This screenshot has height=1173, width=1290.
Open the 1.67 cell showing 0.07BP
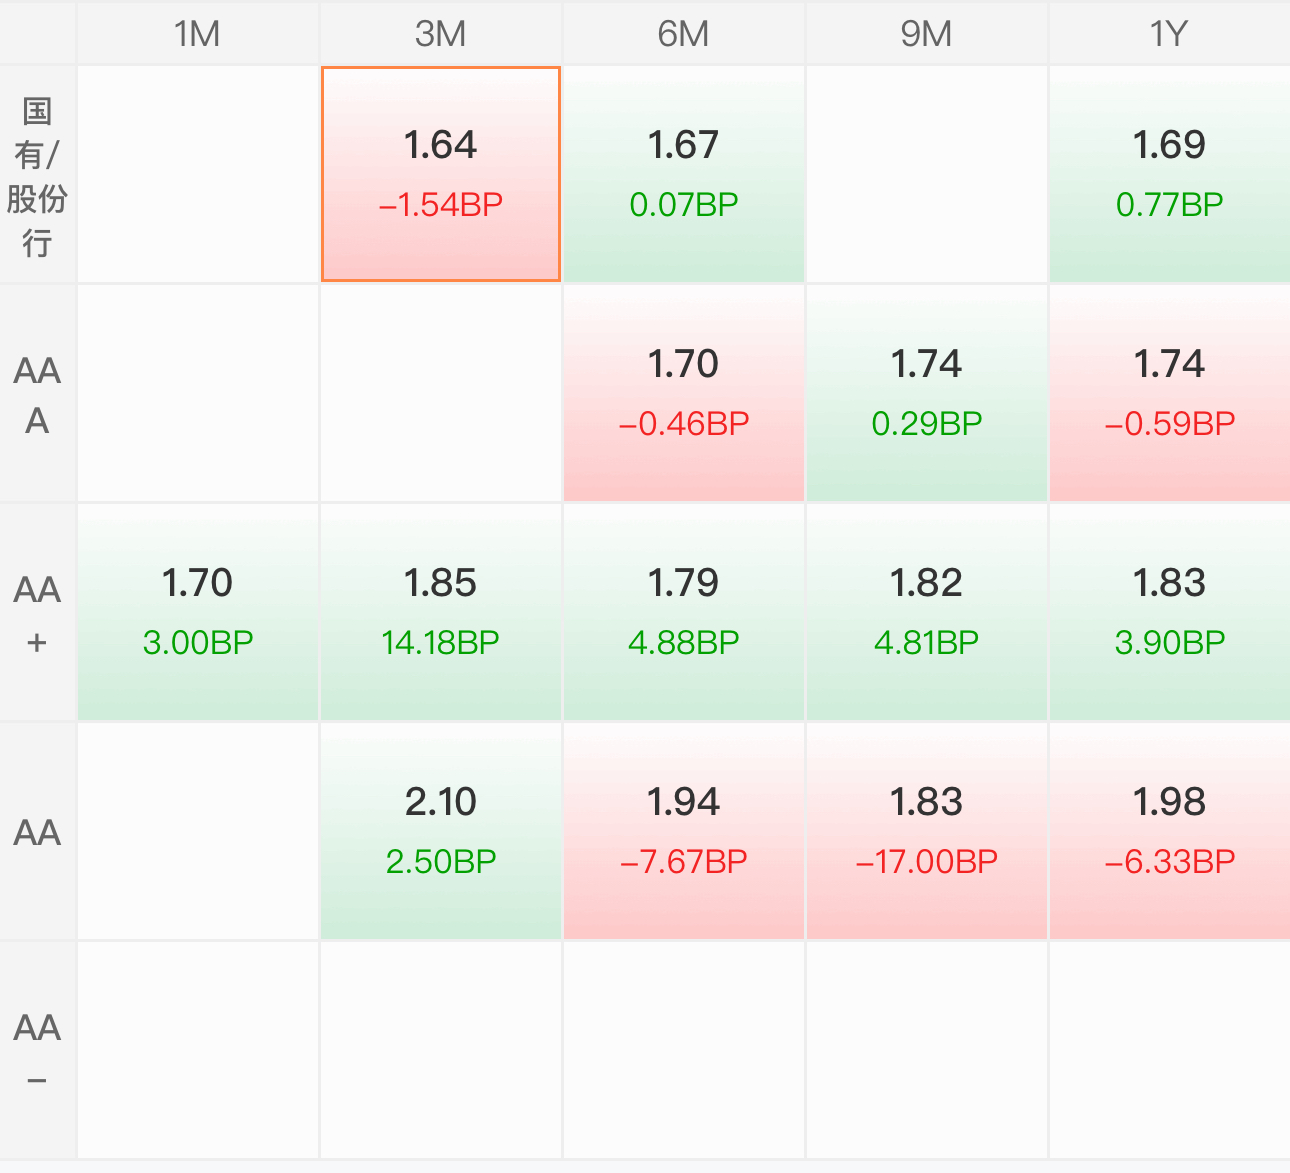pos(683,174)
